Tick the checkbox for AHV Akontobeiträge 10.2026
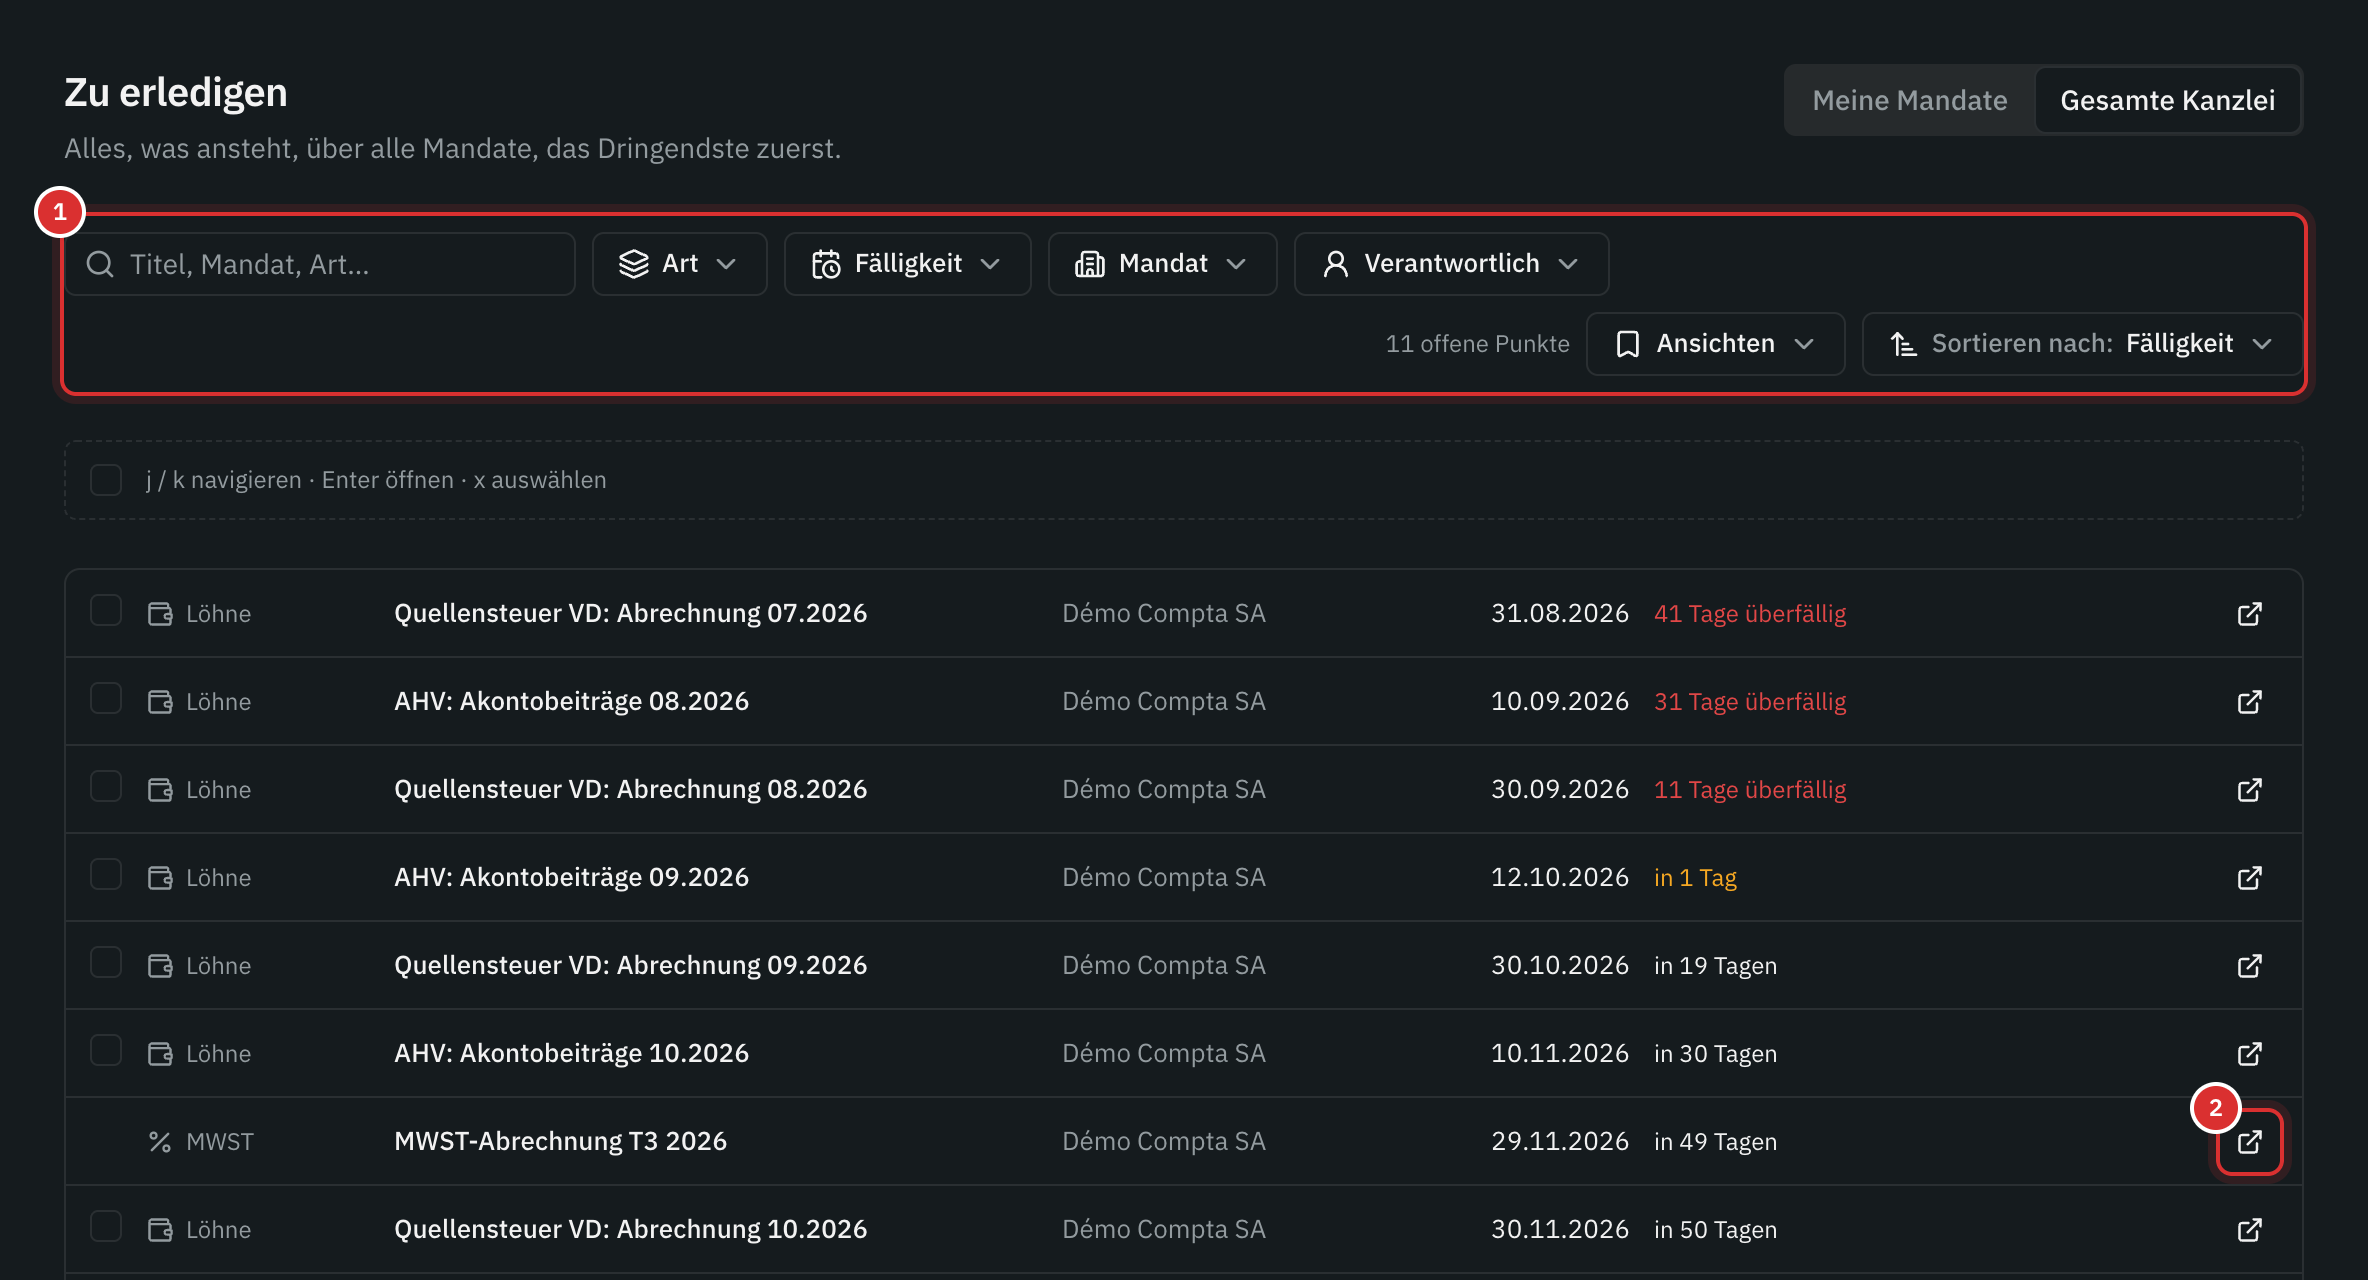Screen dimensions: 2368x1280 click(106, 1051)
